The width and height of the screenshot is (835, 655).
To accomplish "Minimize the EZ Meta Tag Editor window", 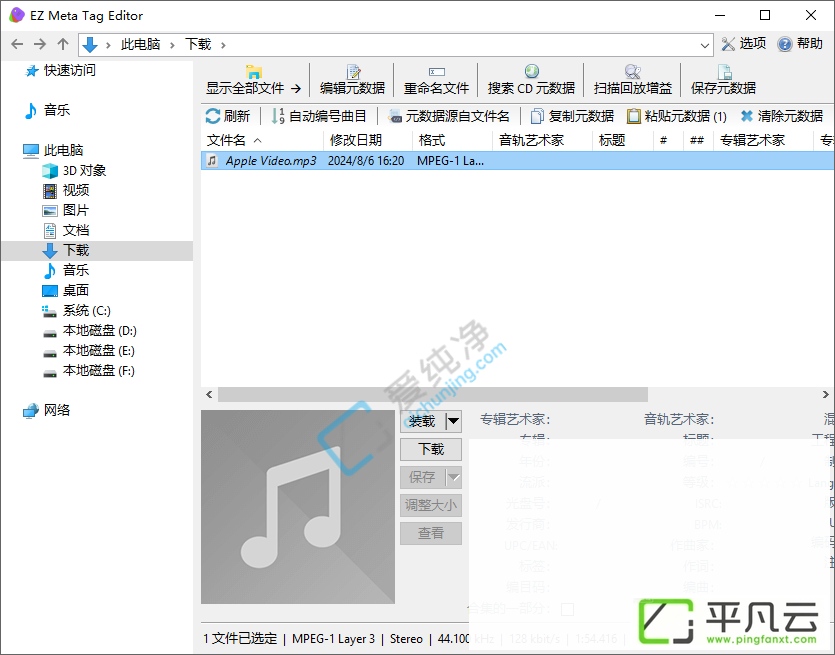I will point(720,15).
